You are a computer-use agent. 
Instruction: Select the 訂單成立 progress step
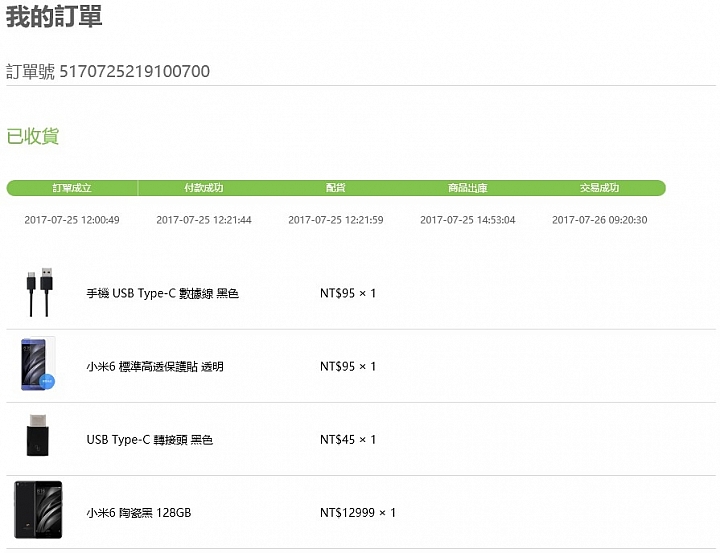click(72, 188)
